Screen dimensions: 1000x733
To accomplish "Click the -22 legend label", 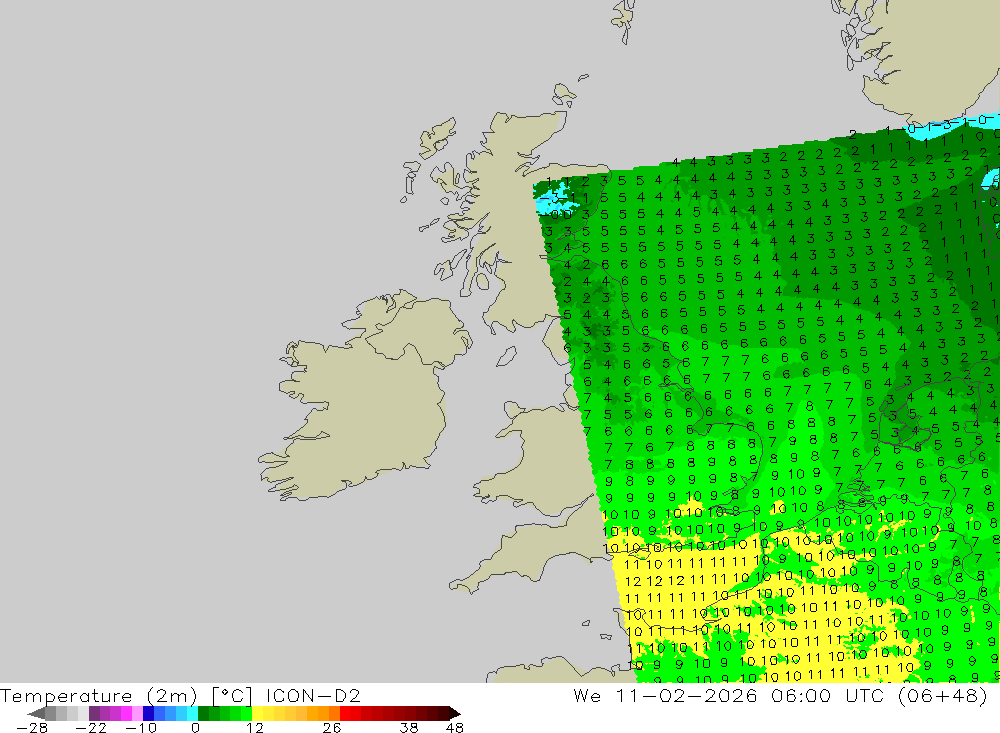I will [91, 728].
